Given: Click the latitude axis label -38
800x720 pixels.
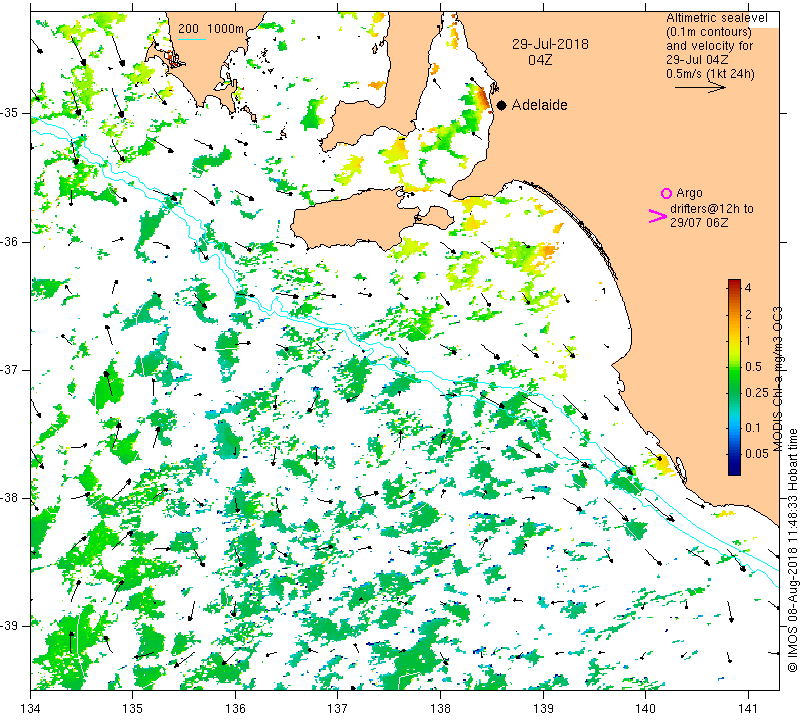Looking at the screenshot, I should coord(10,498).
